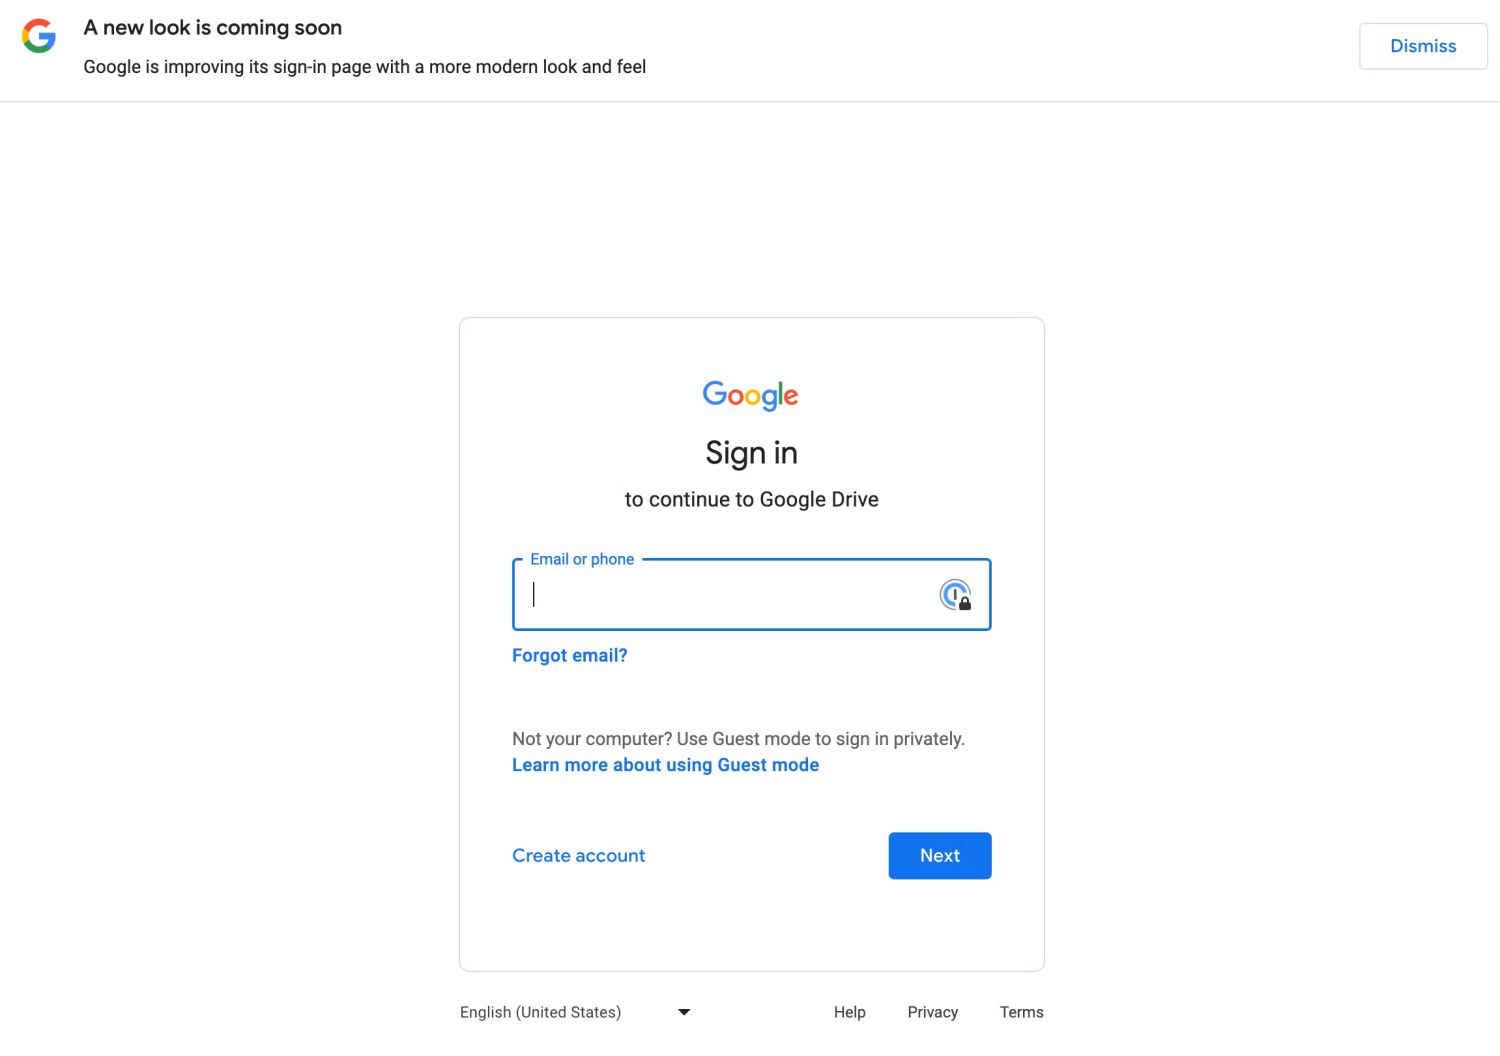Open the Privacy footer link

(933, 1012)
